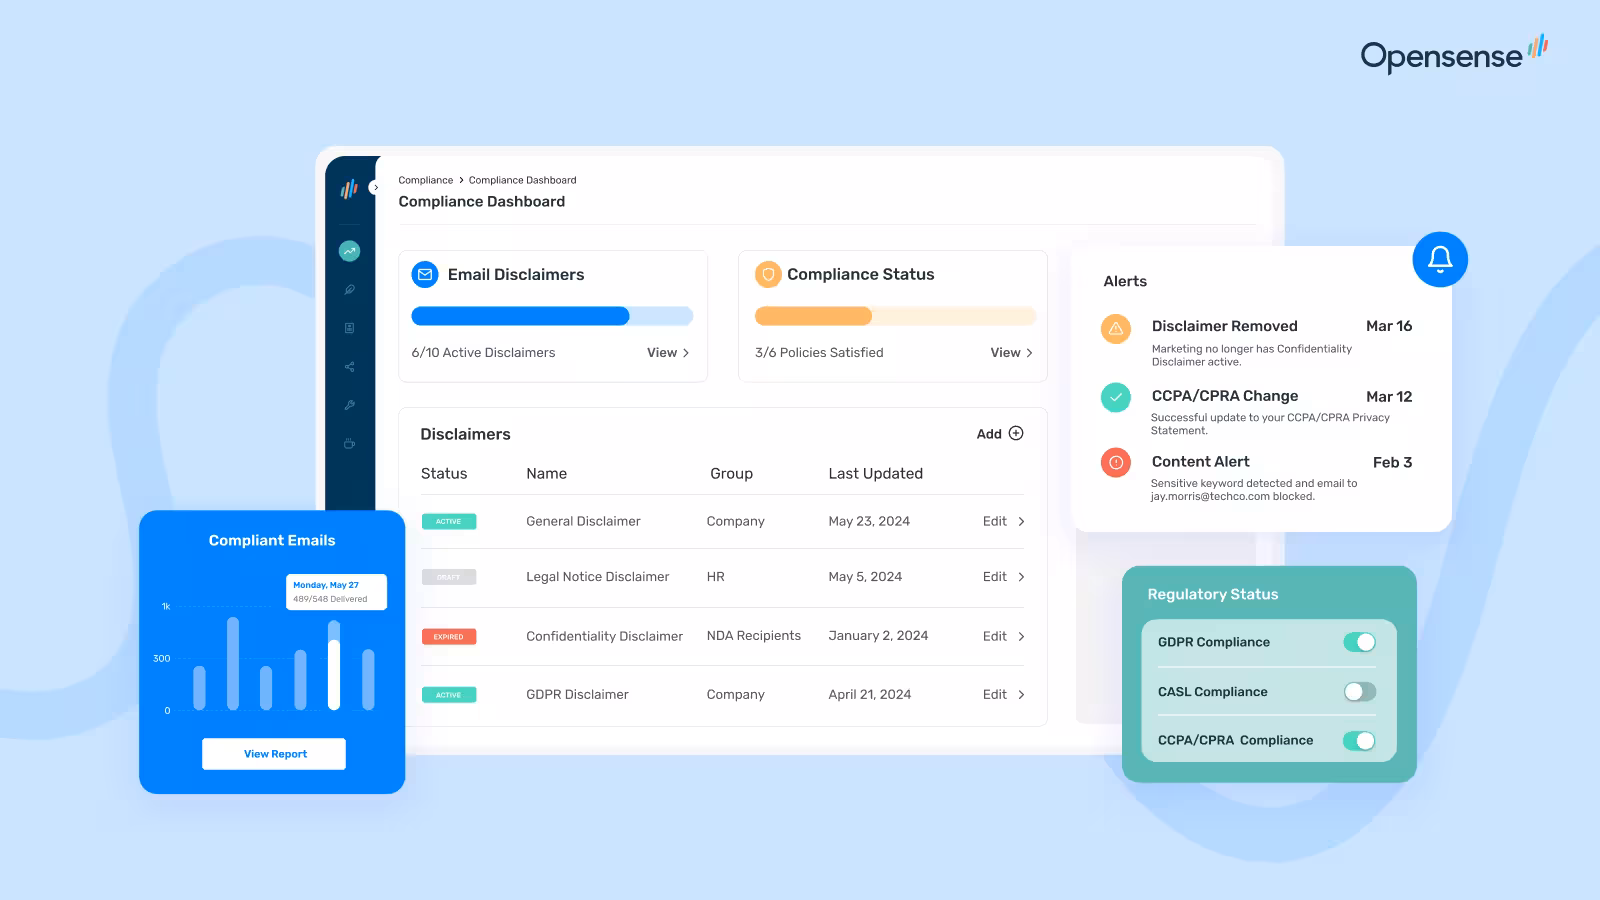1600x900 pixels.
Task: Click the Opensense logo in sidebar
Action: (x=349, y=189)
